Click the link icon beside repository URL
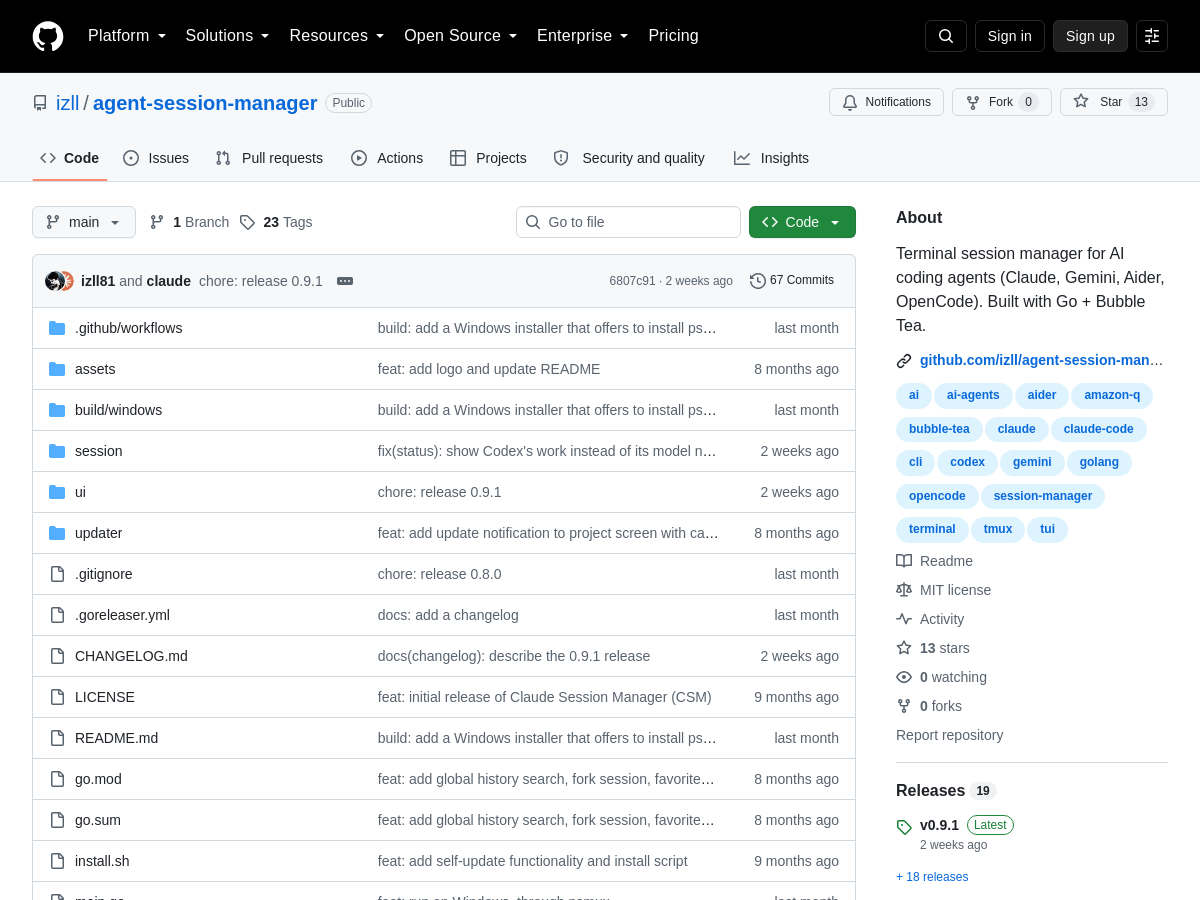 pyautogui.click(x=904, y=361)
